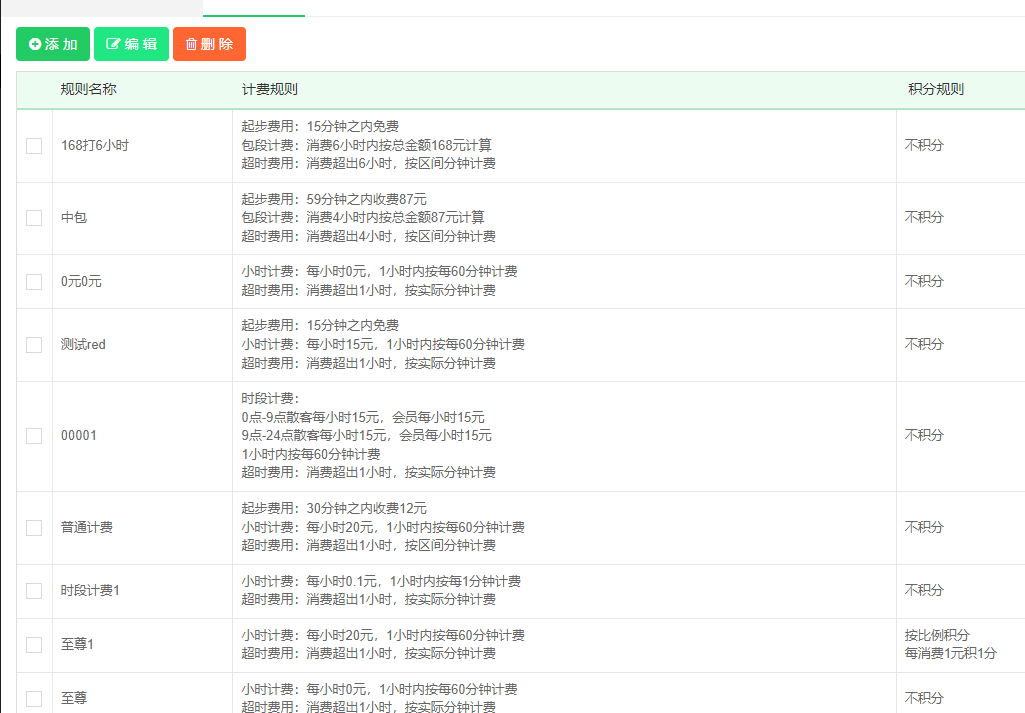Click text 9点-24点散客每小时15元

pos(314,435)
